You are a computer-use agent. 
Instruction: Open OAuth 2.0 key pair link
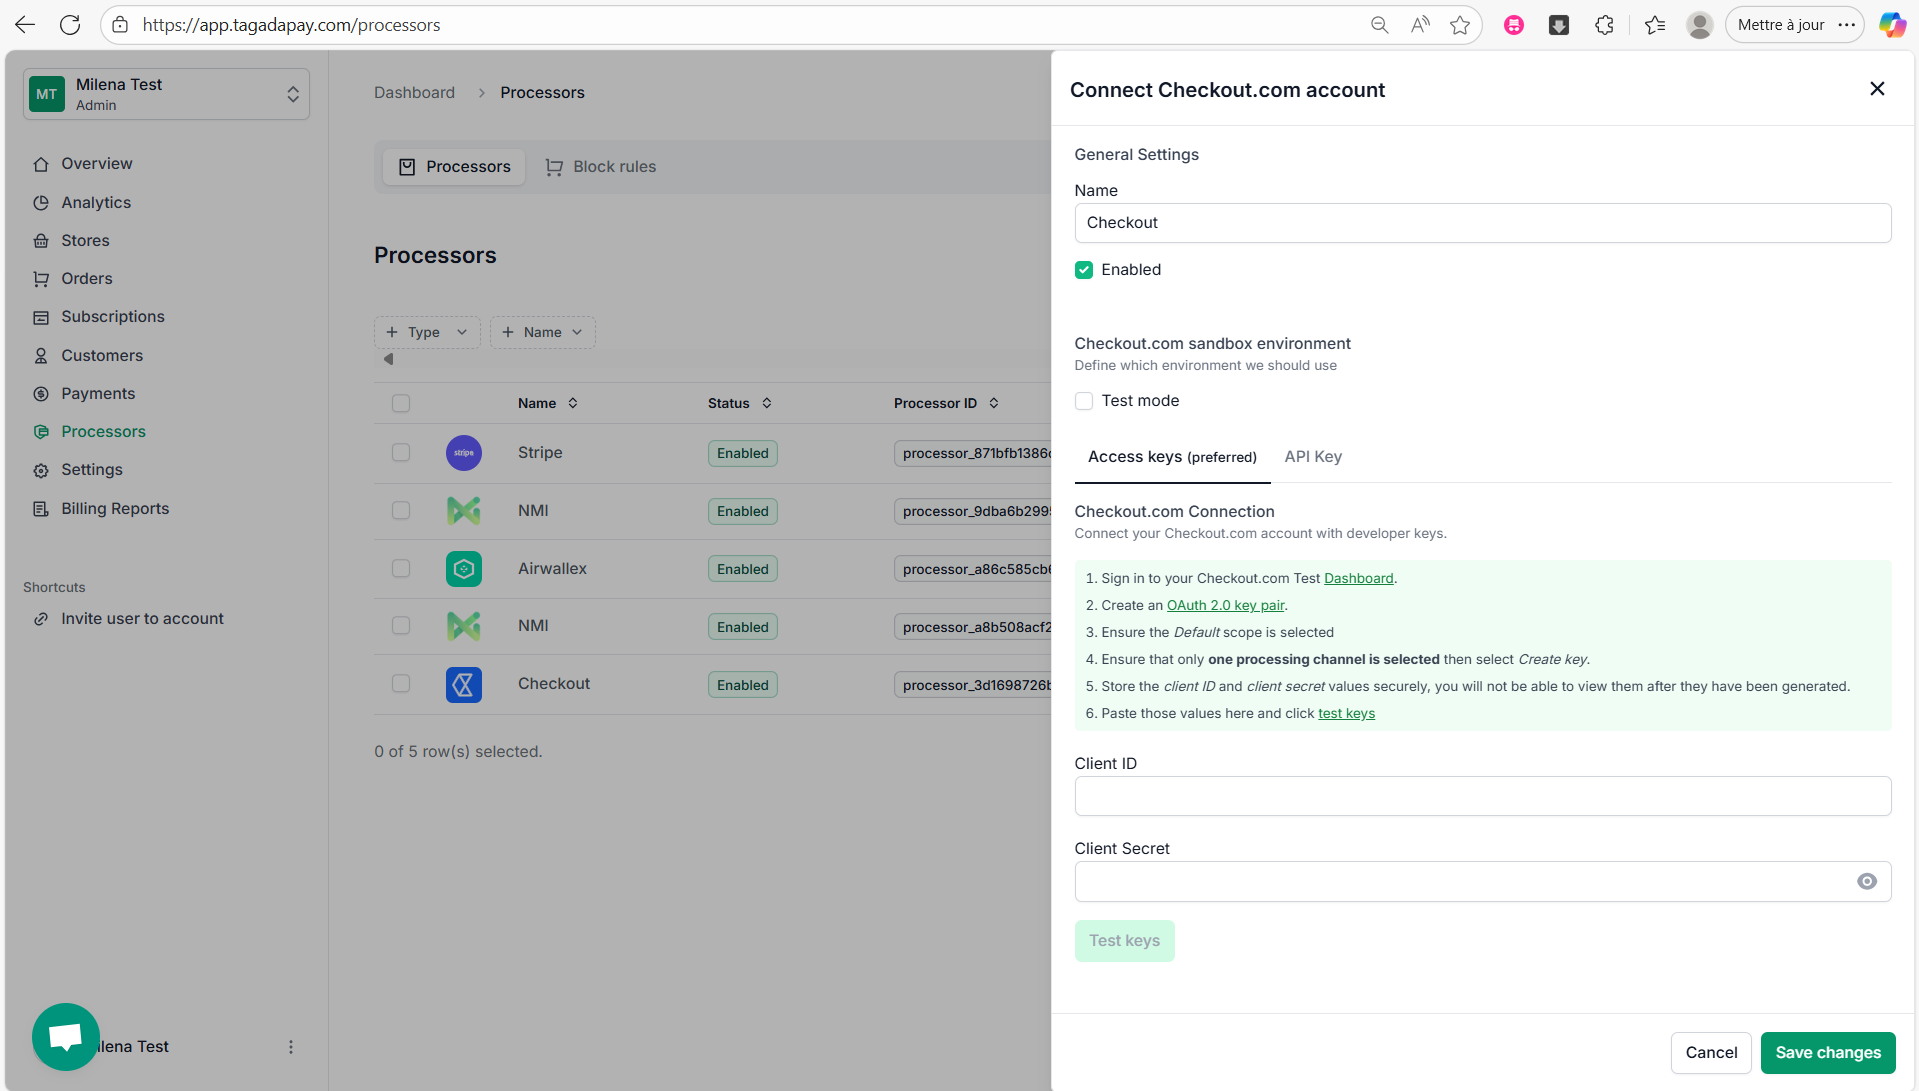point(1225,606)
